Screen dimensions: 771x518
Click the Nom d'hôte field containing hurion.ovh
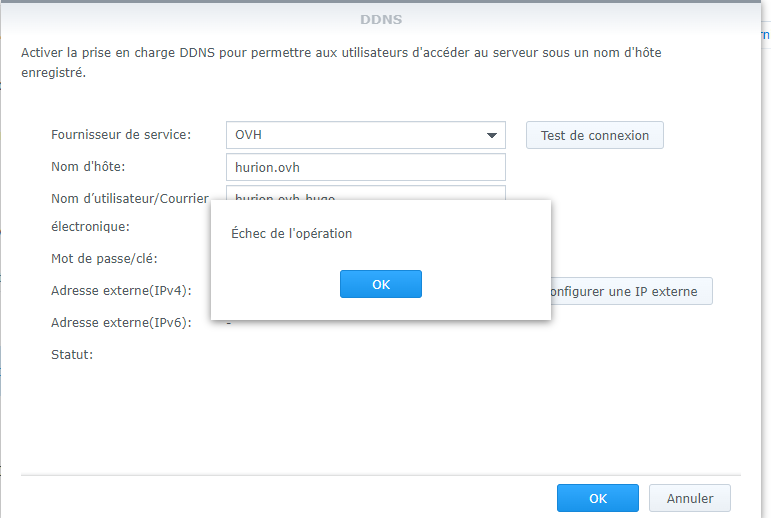pyautogui.click(x=366, y=167)
